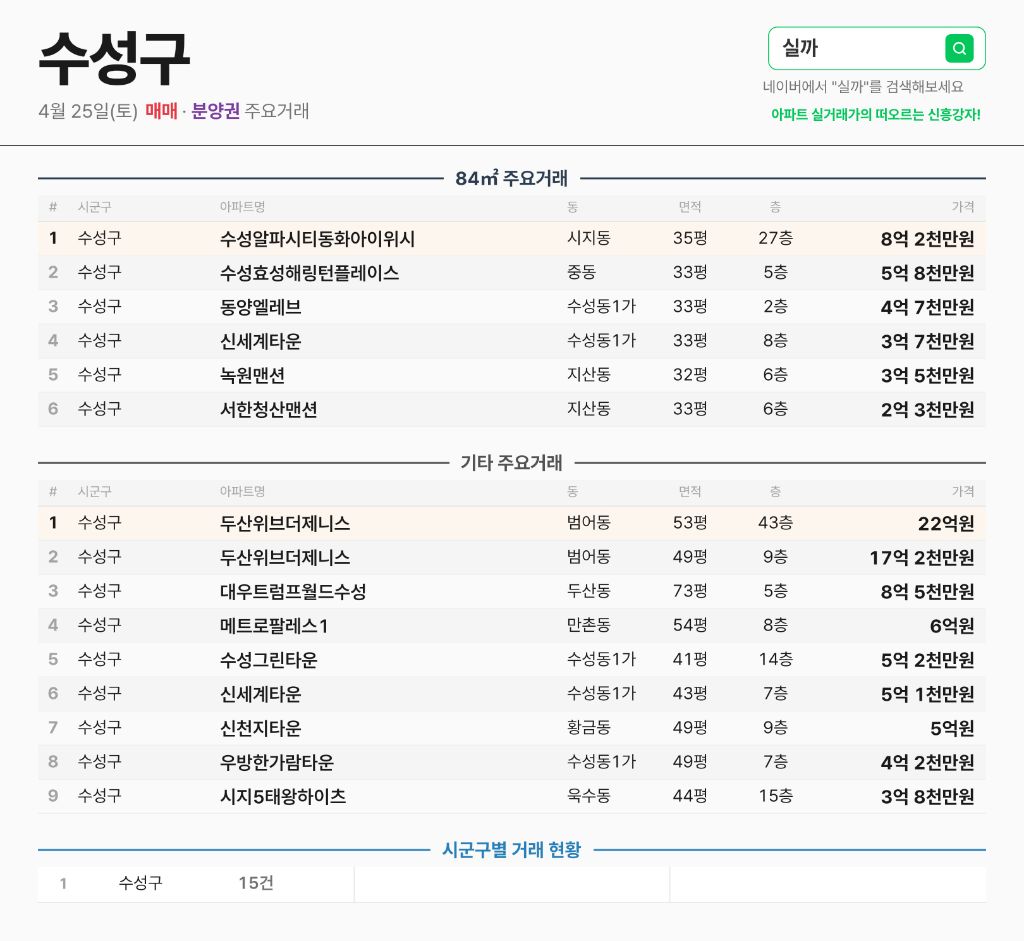The width and height of the screenshot is (1024, 941).
Task: Click the 35평 area cell
Action: (x=690, y=238)
